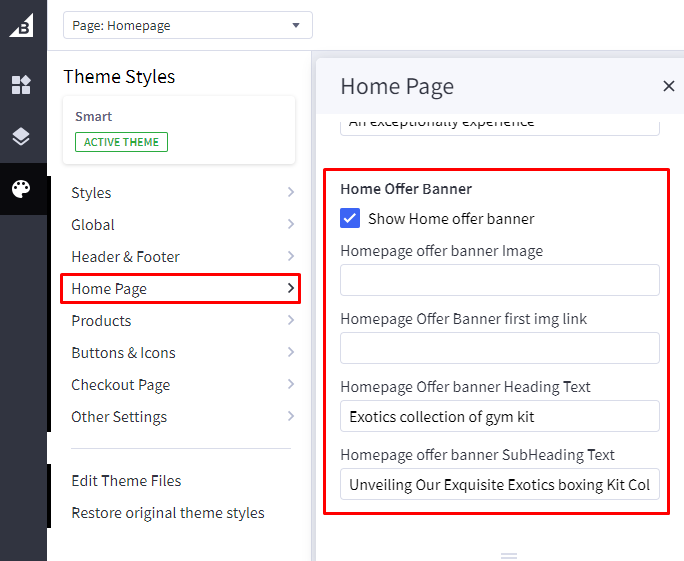Click the BigCommerce logo icon

click(21, 25)
